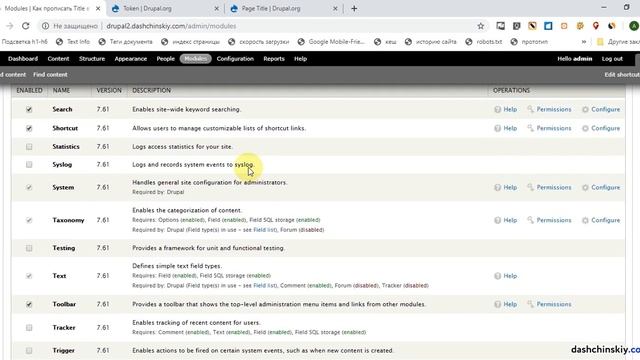This screenshot has height=360, width=640.
Task: Click the first extension icon right of the star
Action: pyautogui.click(x=500, y=26)
